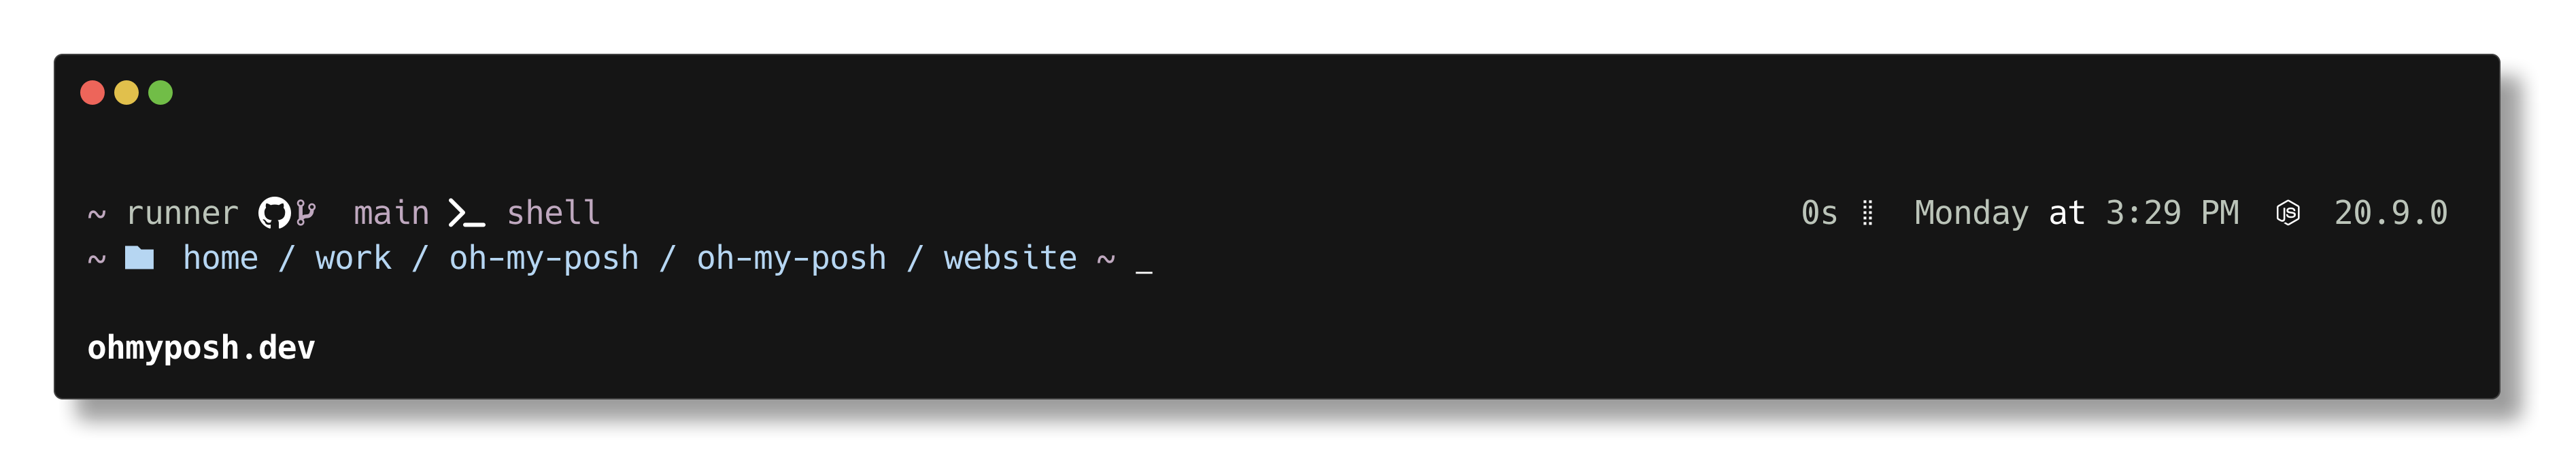Click the home path segment
Viewport: 2576px width, 475px height.
tap(220, 258)
